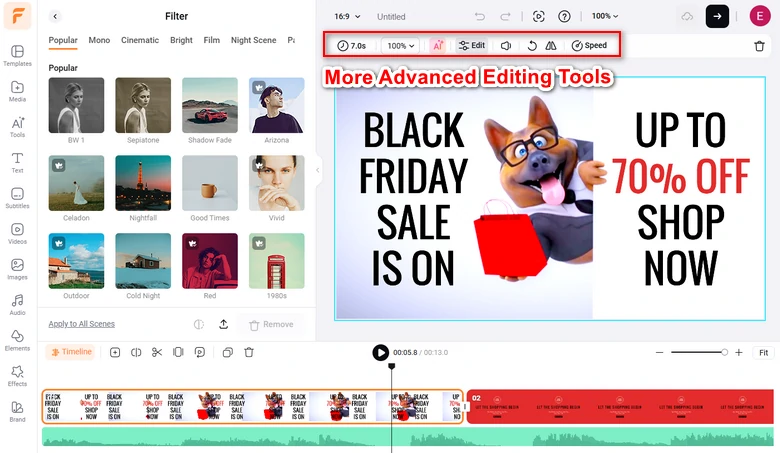Open the help question mark
This screenshot has height=453, width=780.
564,16
